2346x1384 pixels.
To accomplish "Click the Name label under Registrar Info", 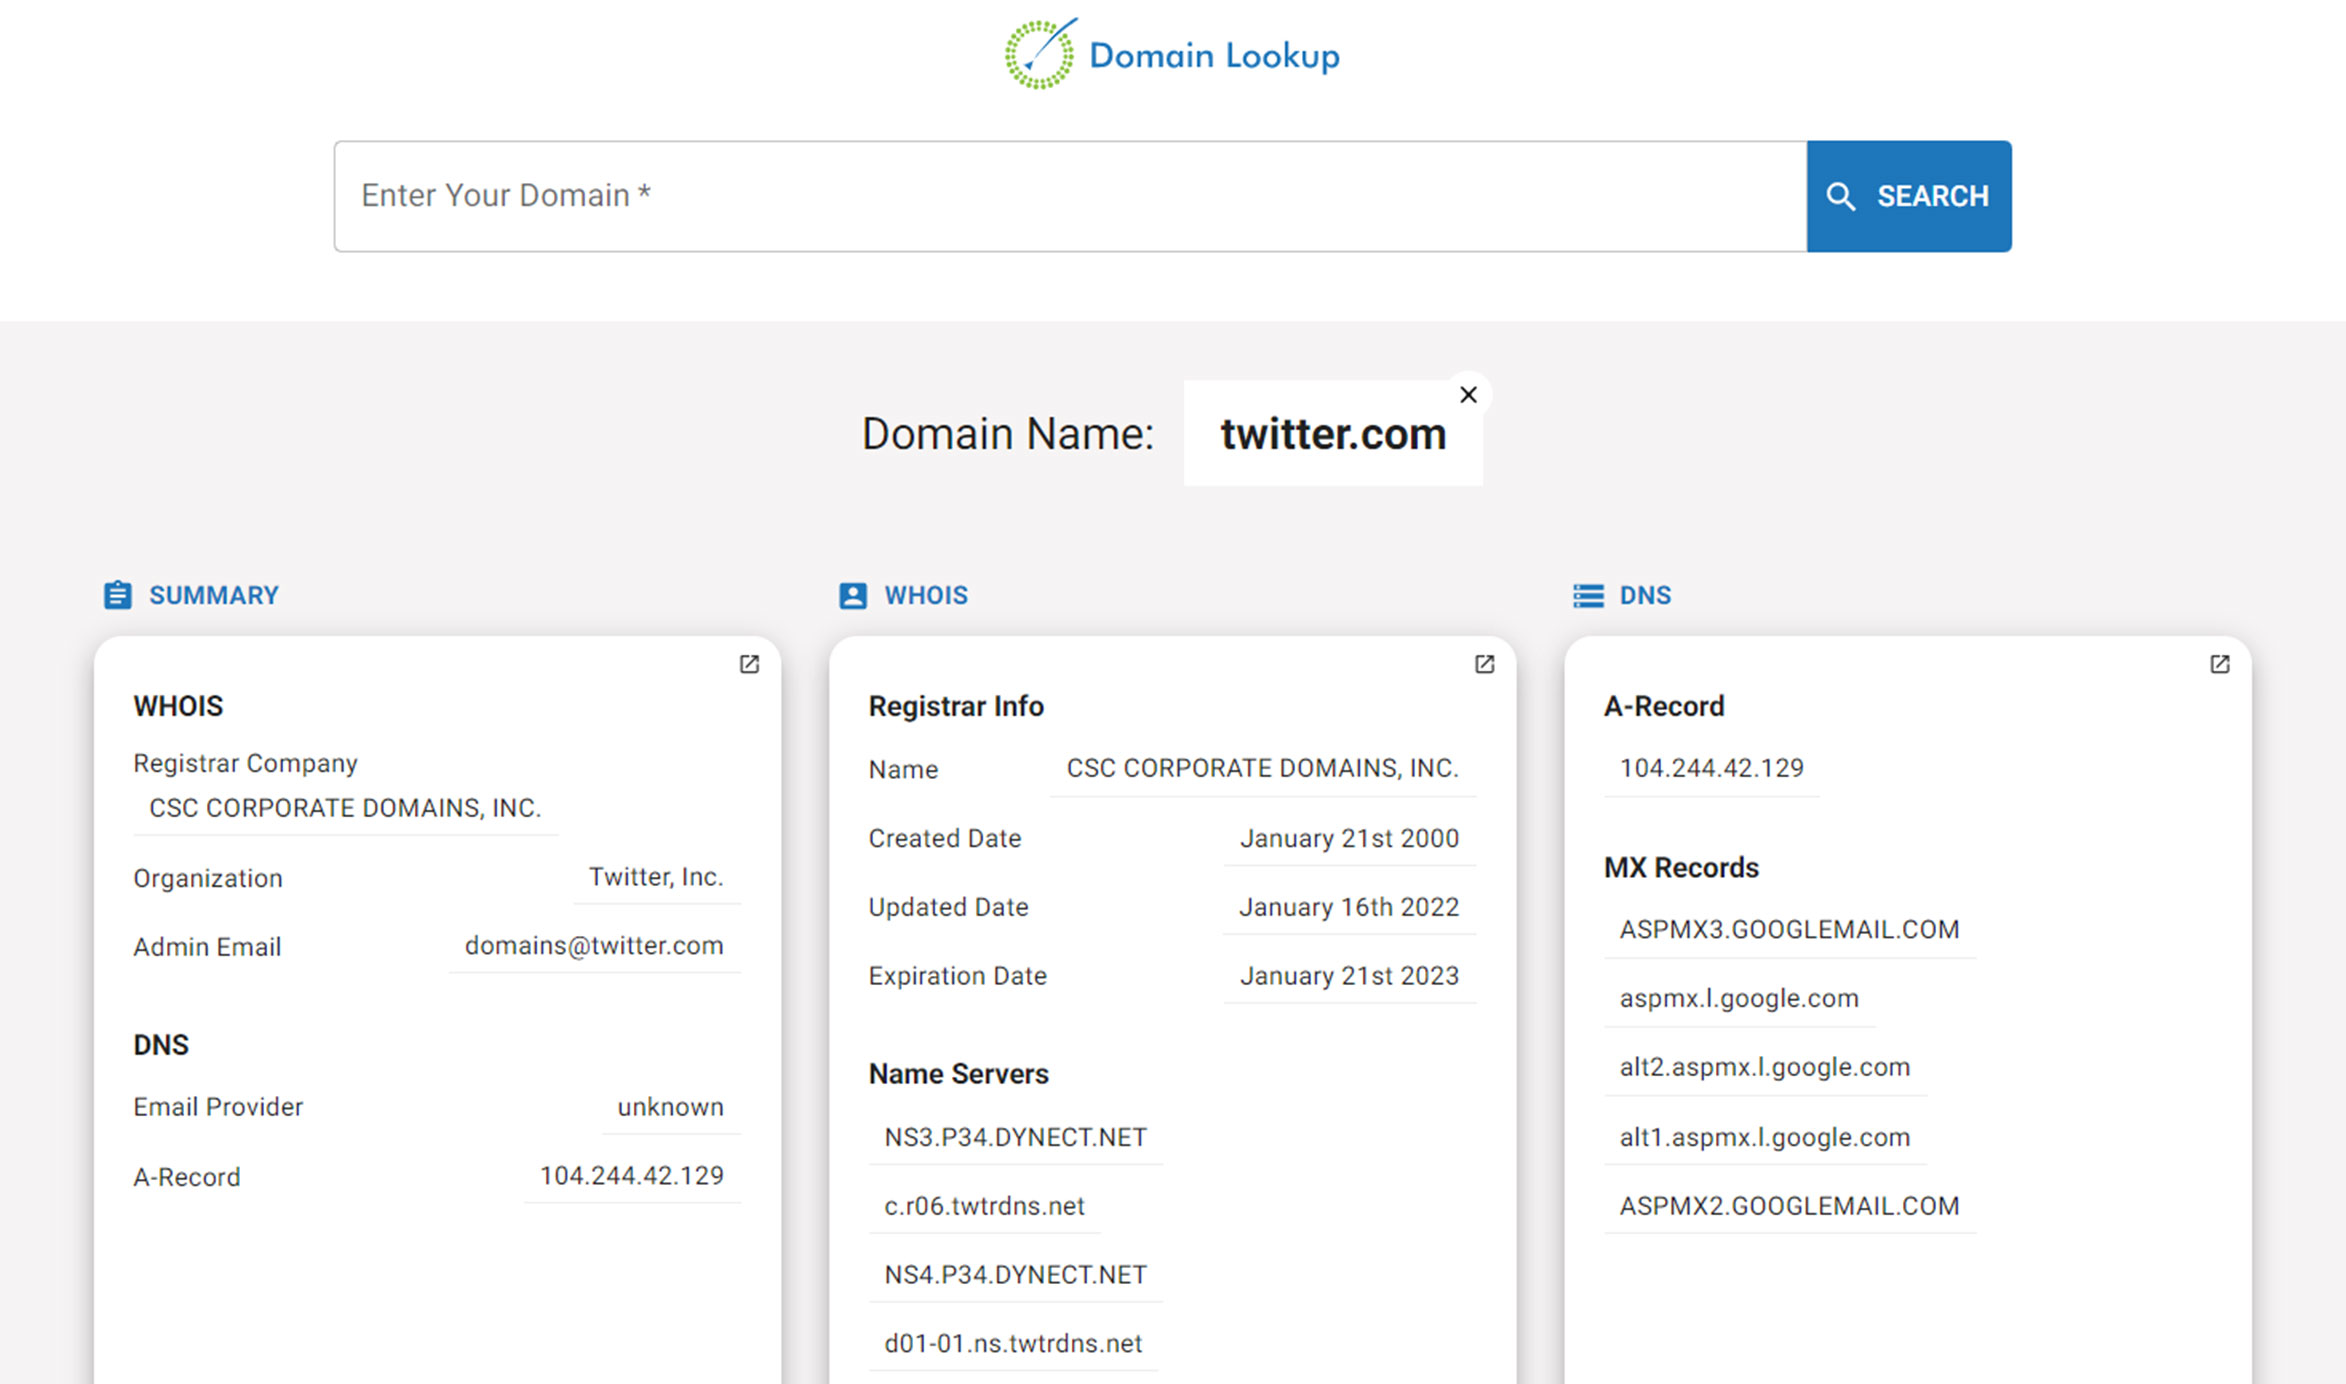I will (x=903, y=770).
